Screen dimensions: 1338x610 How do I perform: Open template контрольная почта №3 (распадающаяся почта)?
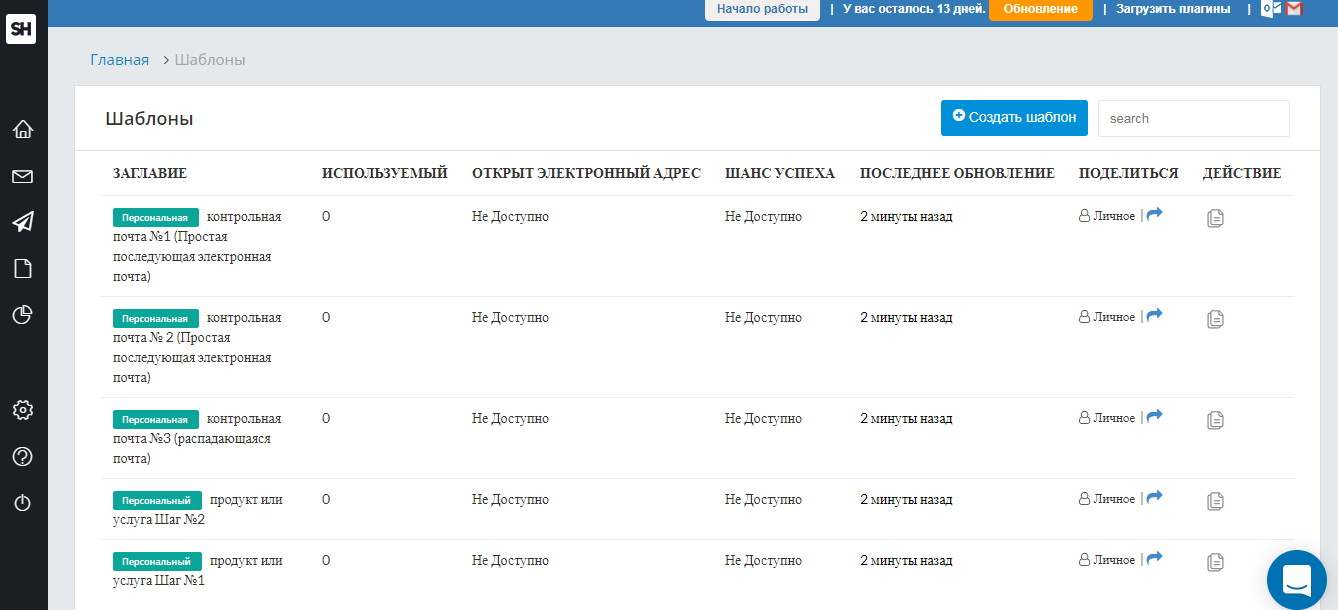197,438
